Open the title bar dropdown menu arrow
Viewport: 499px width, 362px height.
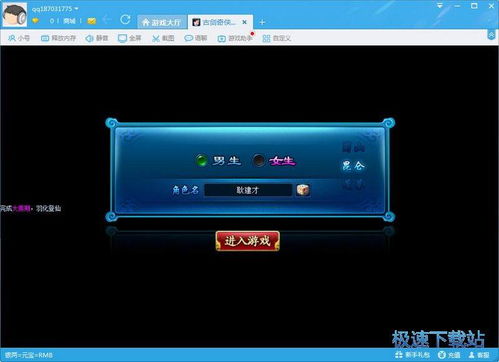[440, 6]
